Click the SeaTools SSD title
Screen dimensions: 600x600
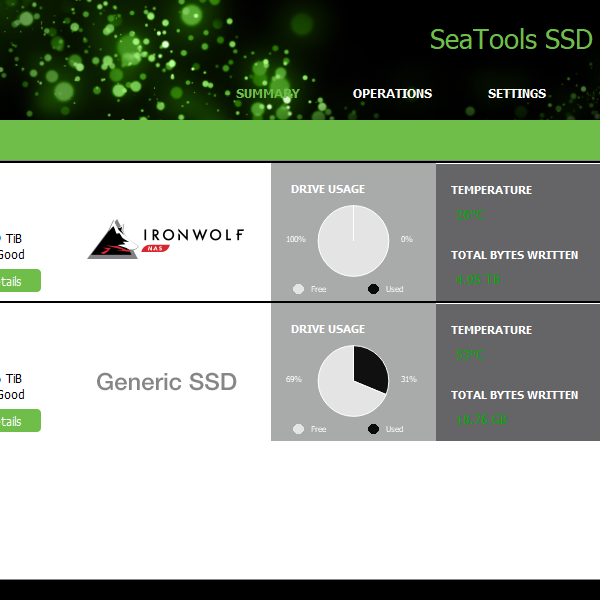point(511,39)
